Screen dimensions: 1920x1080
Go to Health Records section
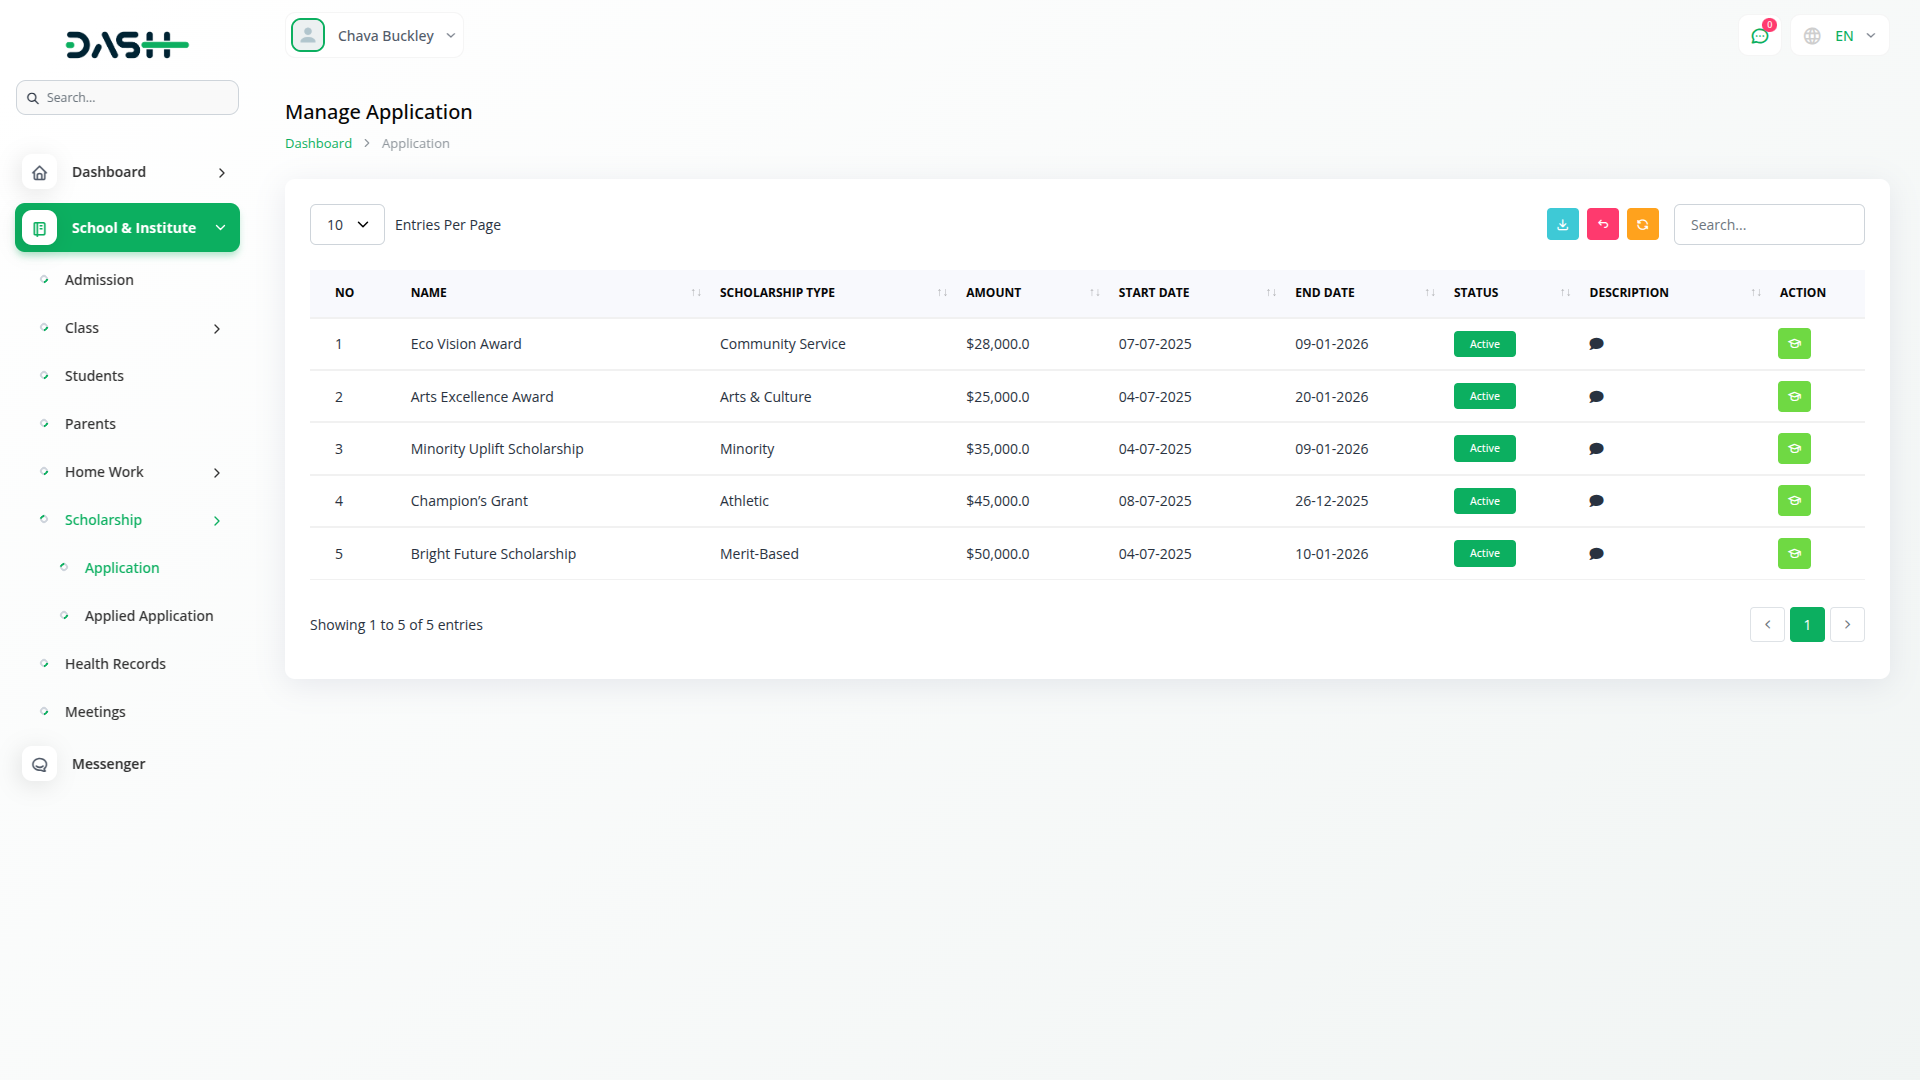(x=115, y=664)
